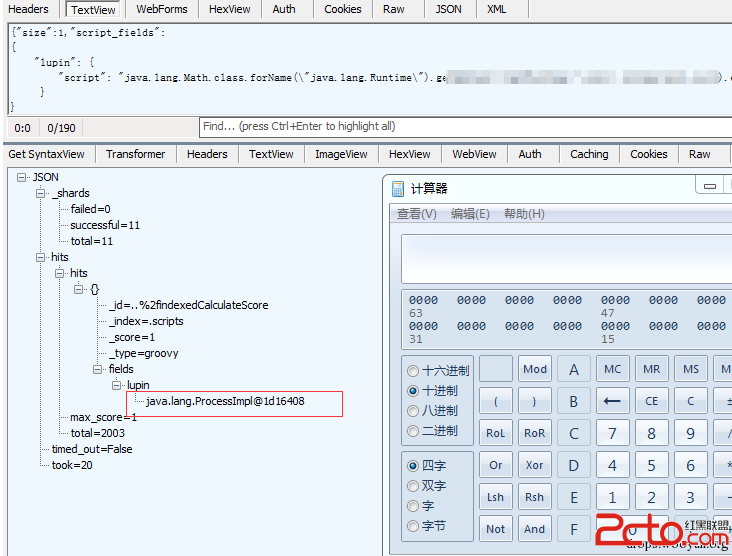
Task: Click the RoR rotate right button
Action: click(535, 433)
